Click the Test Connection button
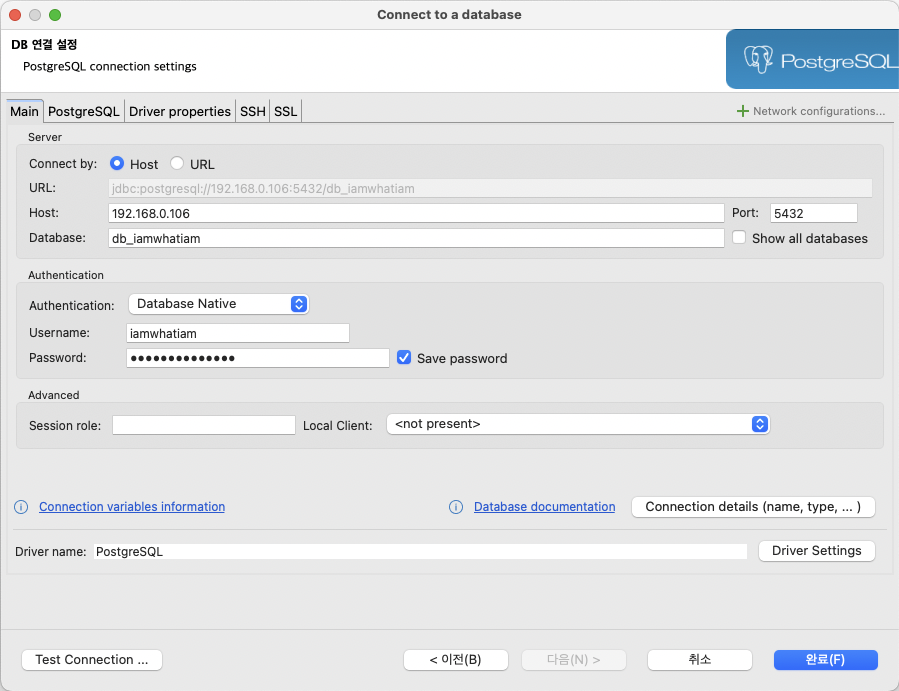899x691 pixels. [92, 660]
